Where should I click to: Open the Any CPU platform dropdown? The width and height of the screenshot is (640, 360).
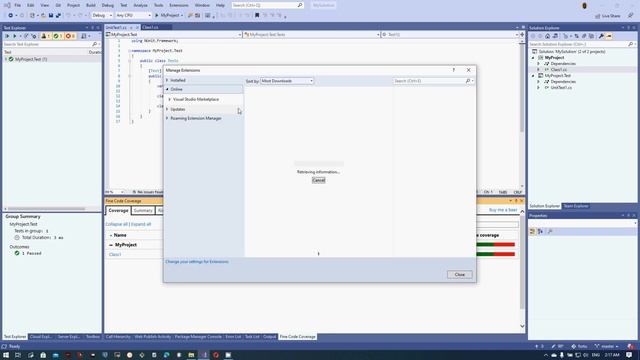click(x=133, y=16)
